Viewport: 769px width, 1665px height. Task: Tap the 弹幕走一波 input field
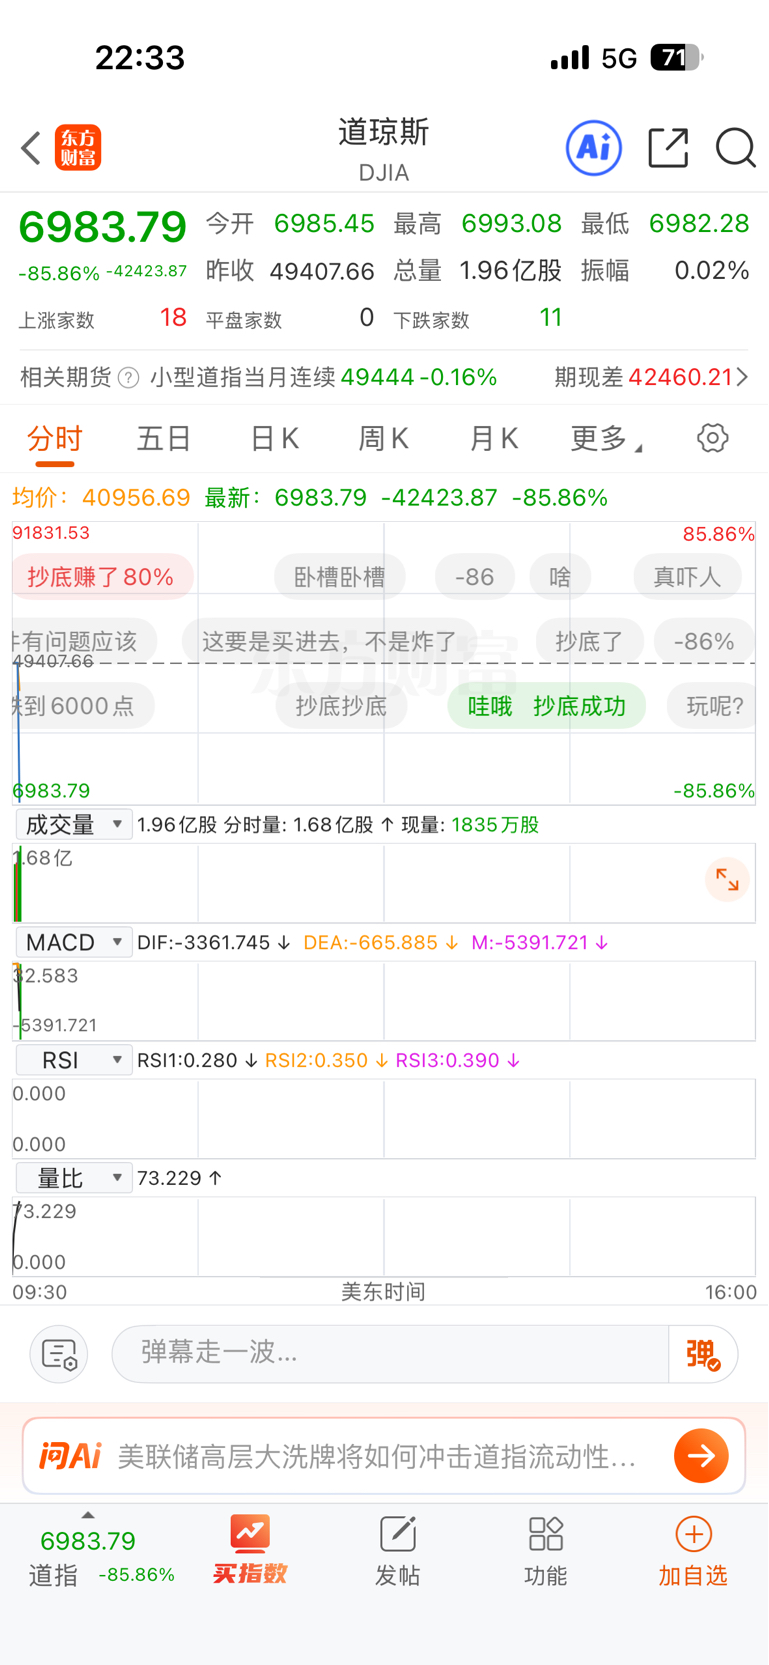point(390,1354)
